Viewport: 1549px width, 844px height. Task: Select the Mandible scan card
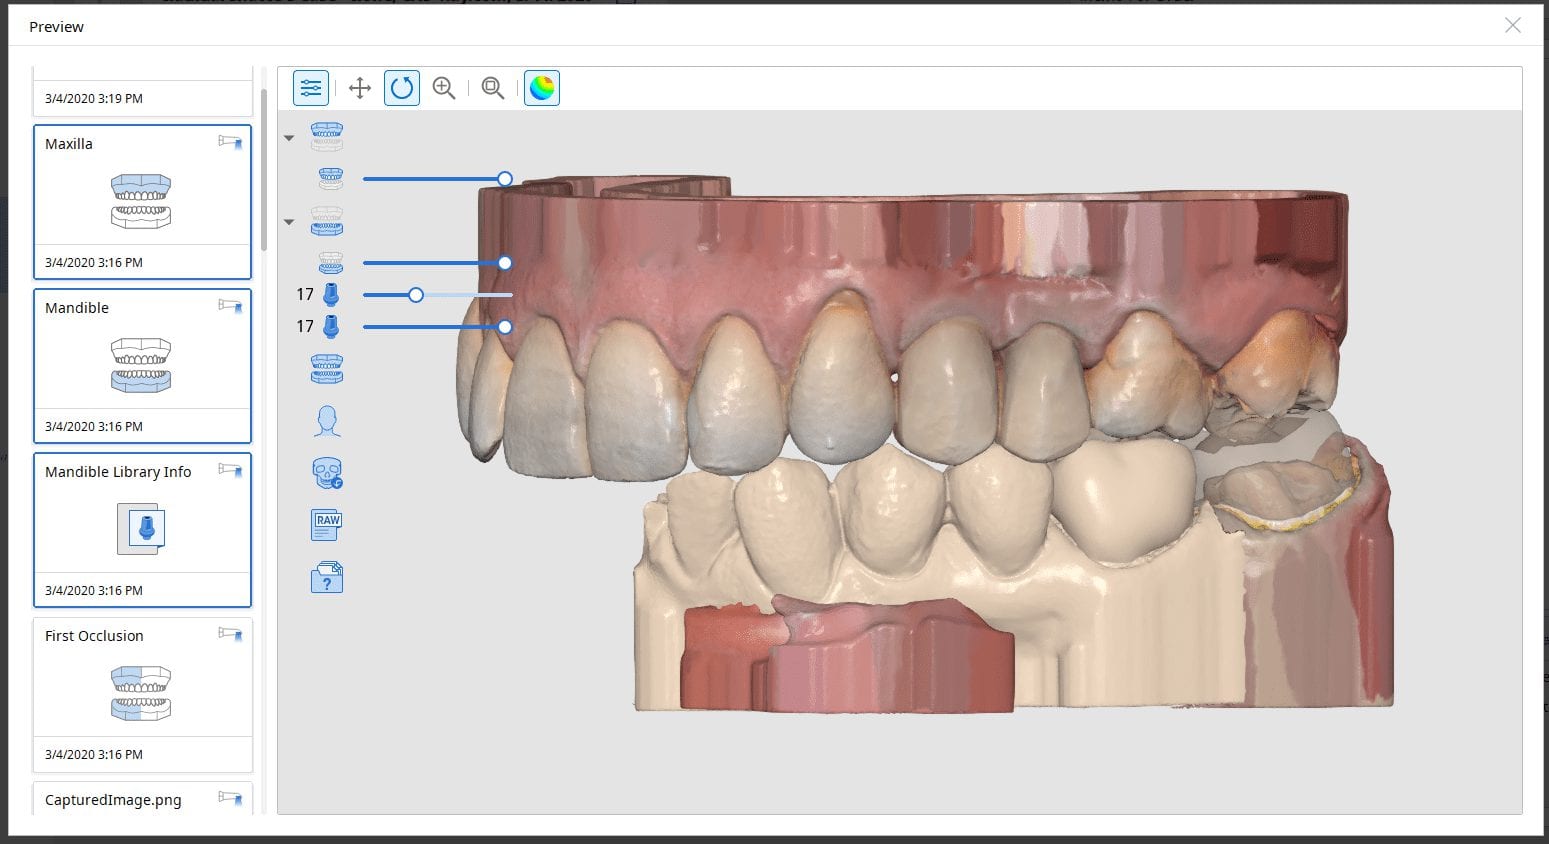141,365
